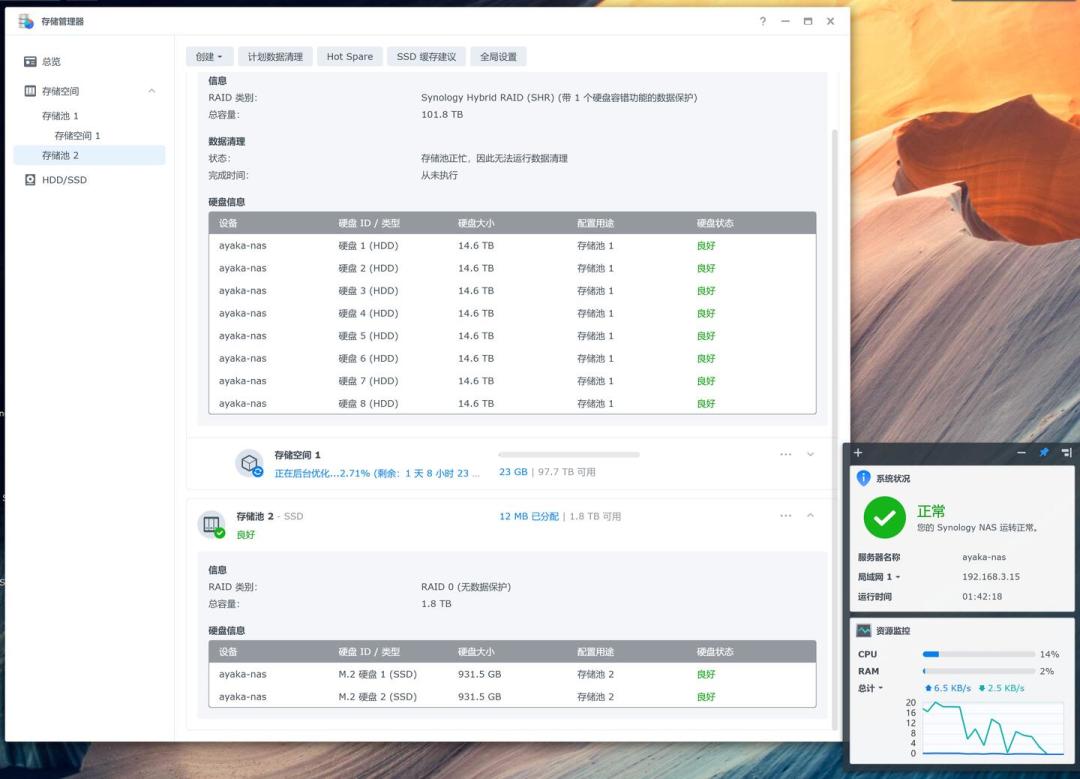Viewport: 1080px width, 779px height.
Task: Click the M.2 硬盘 1 (SSD) row
Action: (x=512, y=674)
